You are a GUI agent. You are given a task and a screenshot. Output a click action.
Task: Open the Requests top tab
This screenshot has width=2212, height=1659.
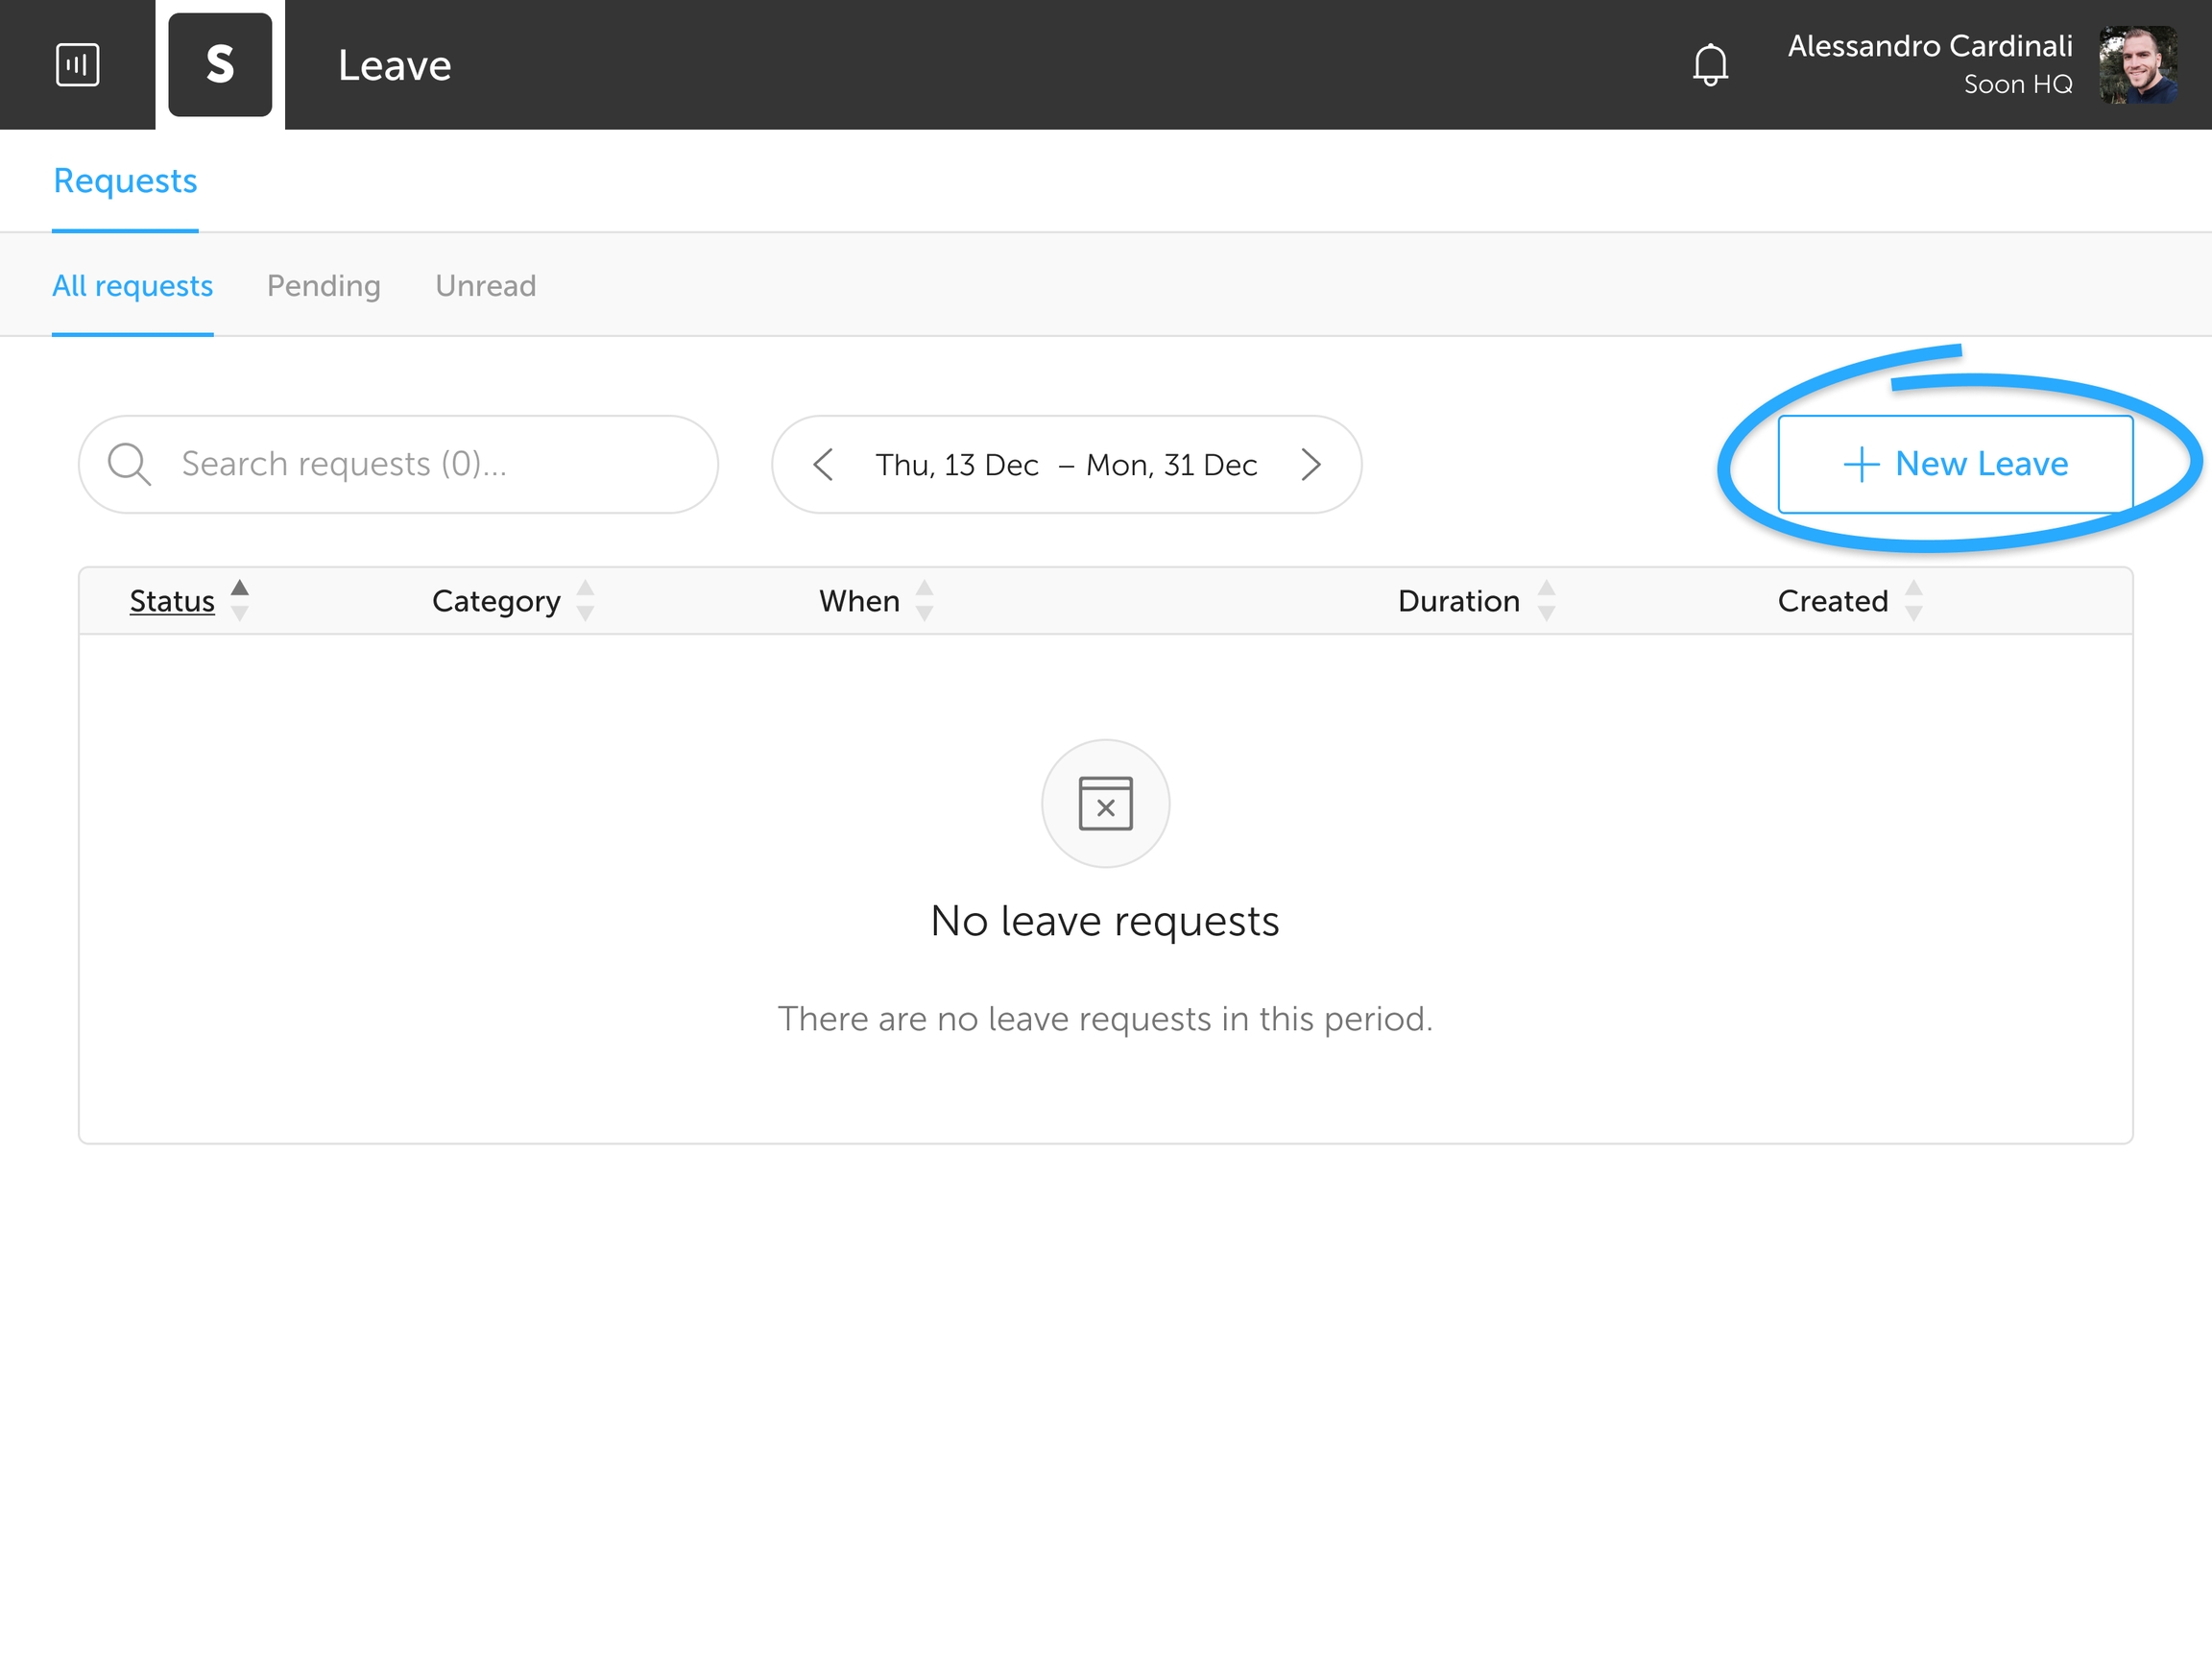(x=125, y=181)
